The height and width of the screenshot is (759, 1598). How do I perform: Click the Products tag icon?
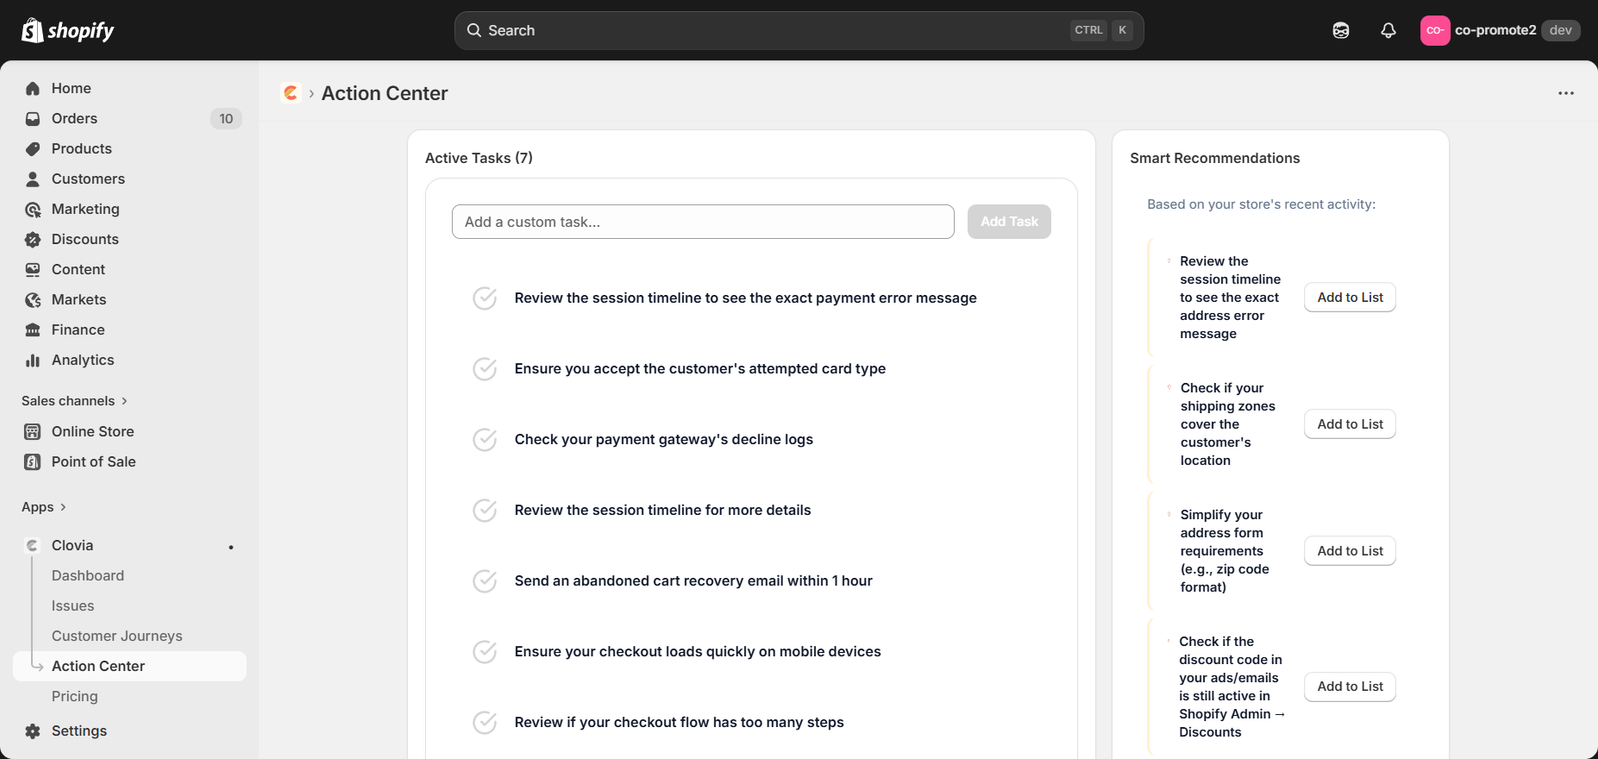(x=33, y=148)
